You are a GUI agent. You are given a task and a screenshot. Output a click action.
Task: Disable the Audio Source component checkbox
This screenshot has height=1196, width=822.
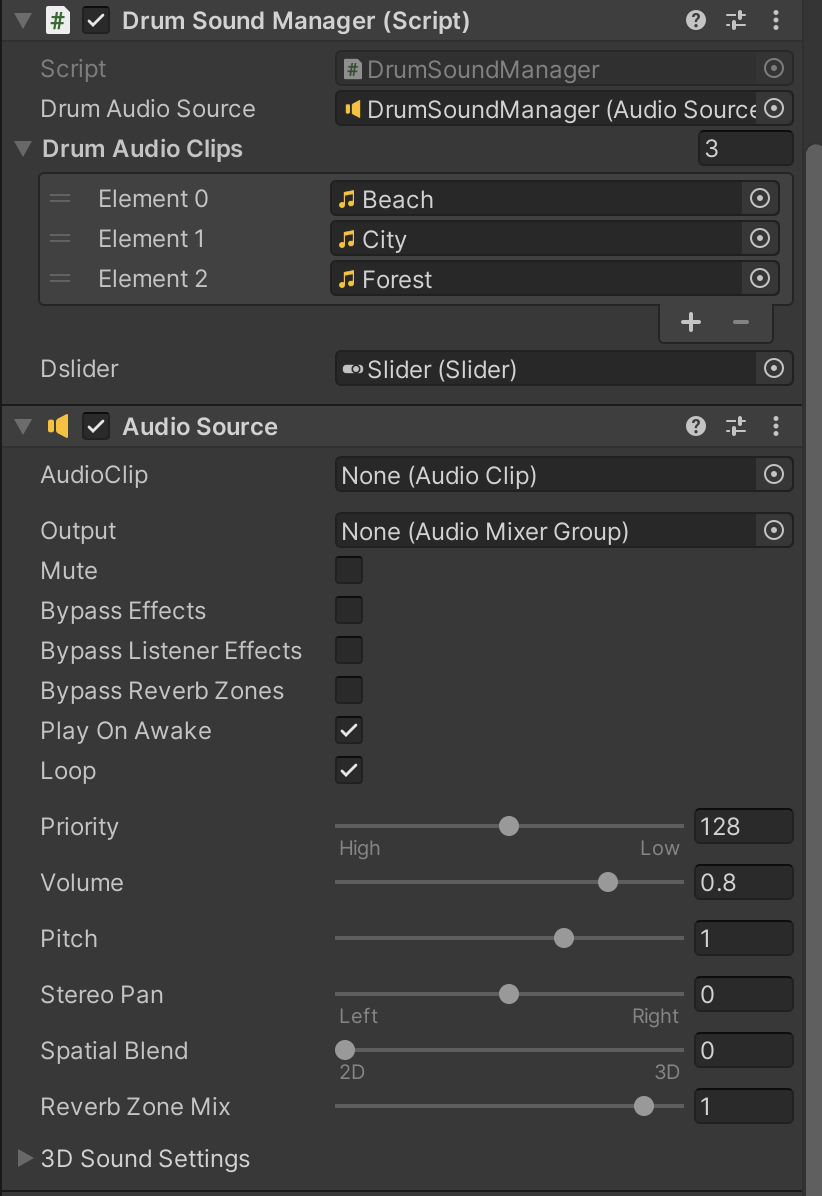click(x=97, y=427)
